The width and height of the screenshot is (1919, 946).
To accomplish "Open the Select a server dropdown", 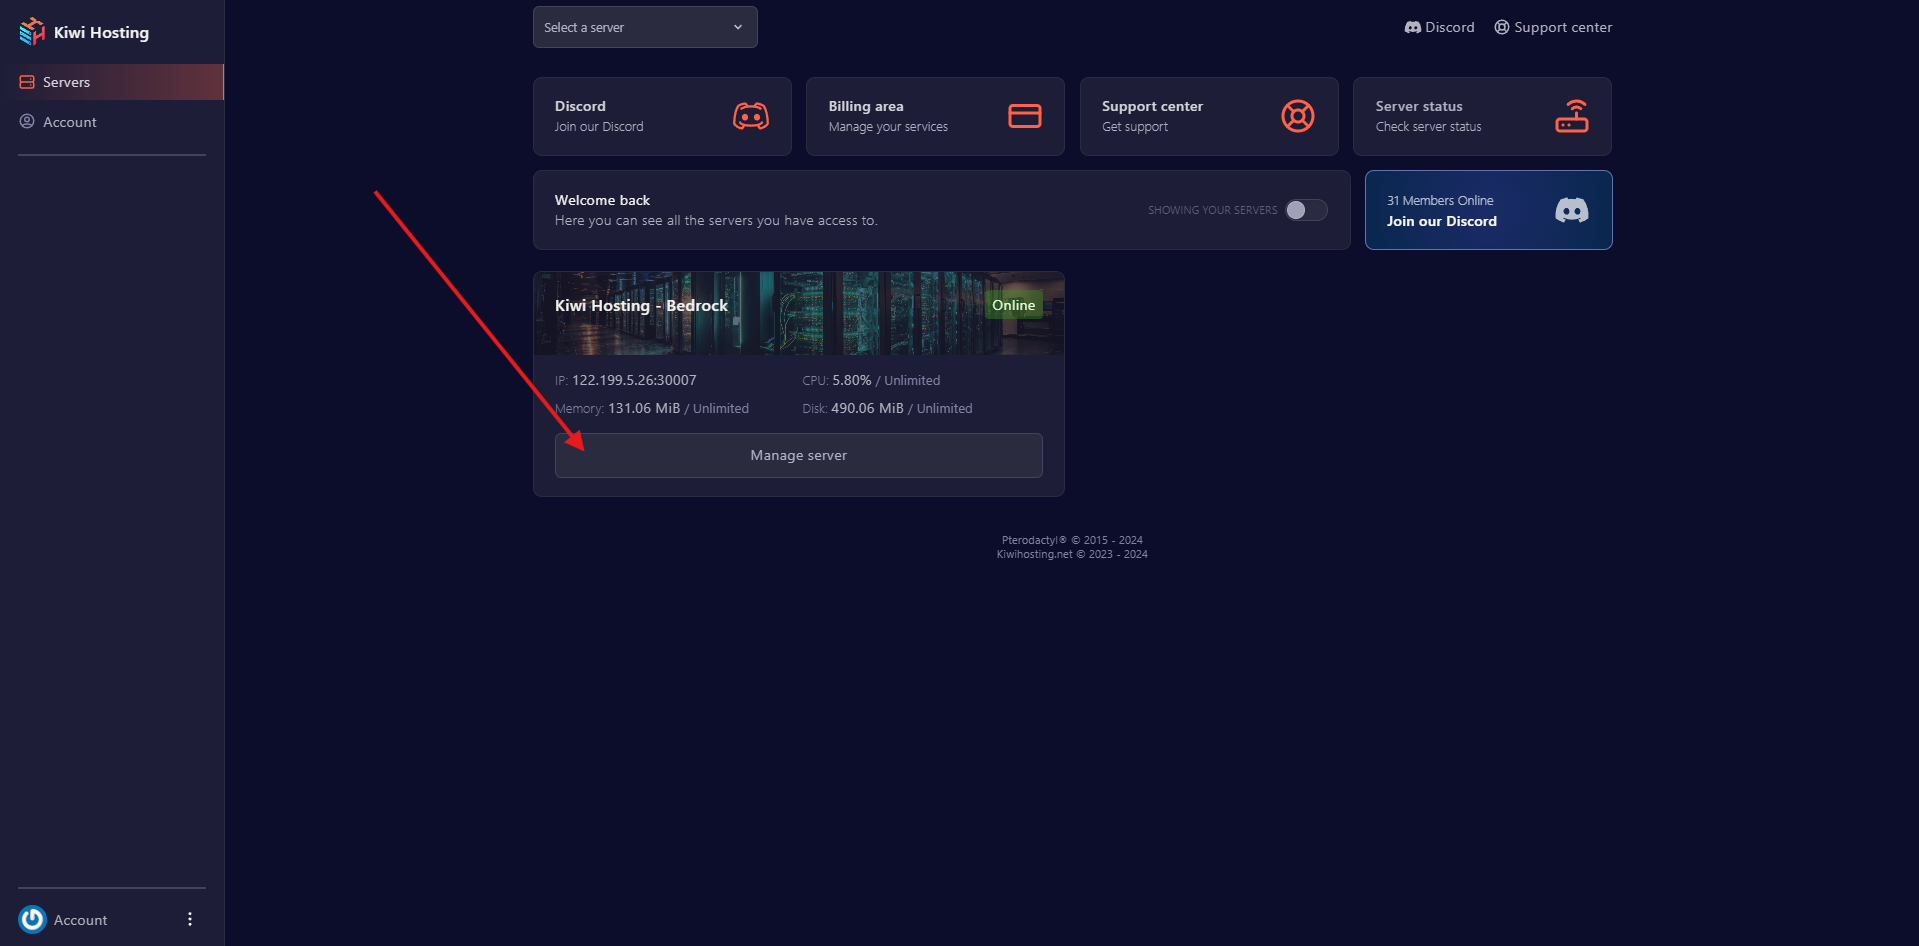I will coord(645,27).
